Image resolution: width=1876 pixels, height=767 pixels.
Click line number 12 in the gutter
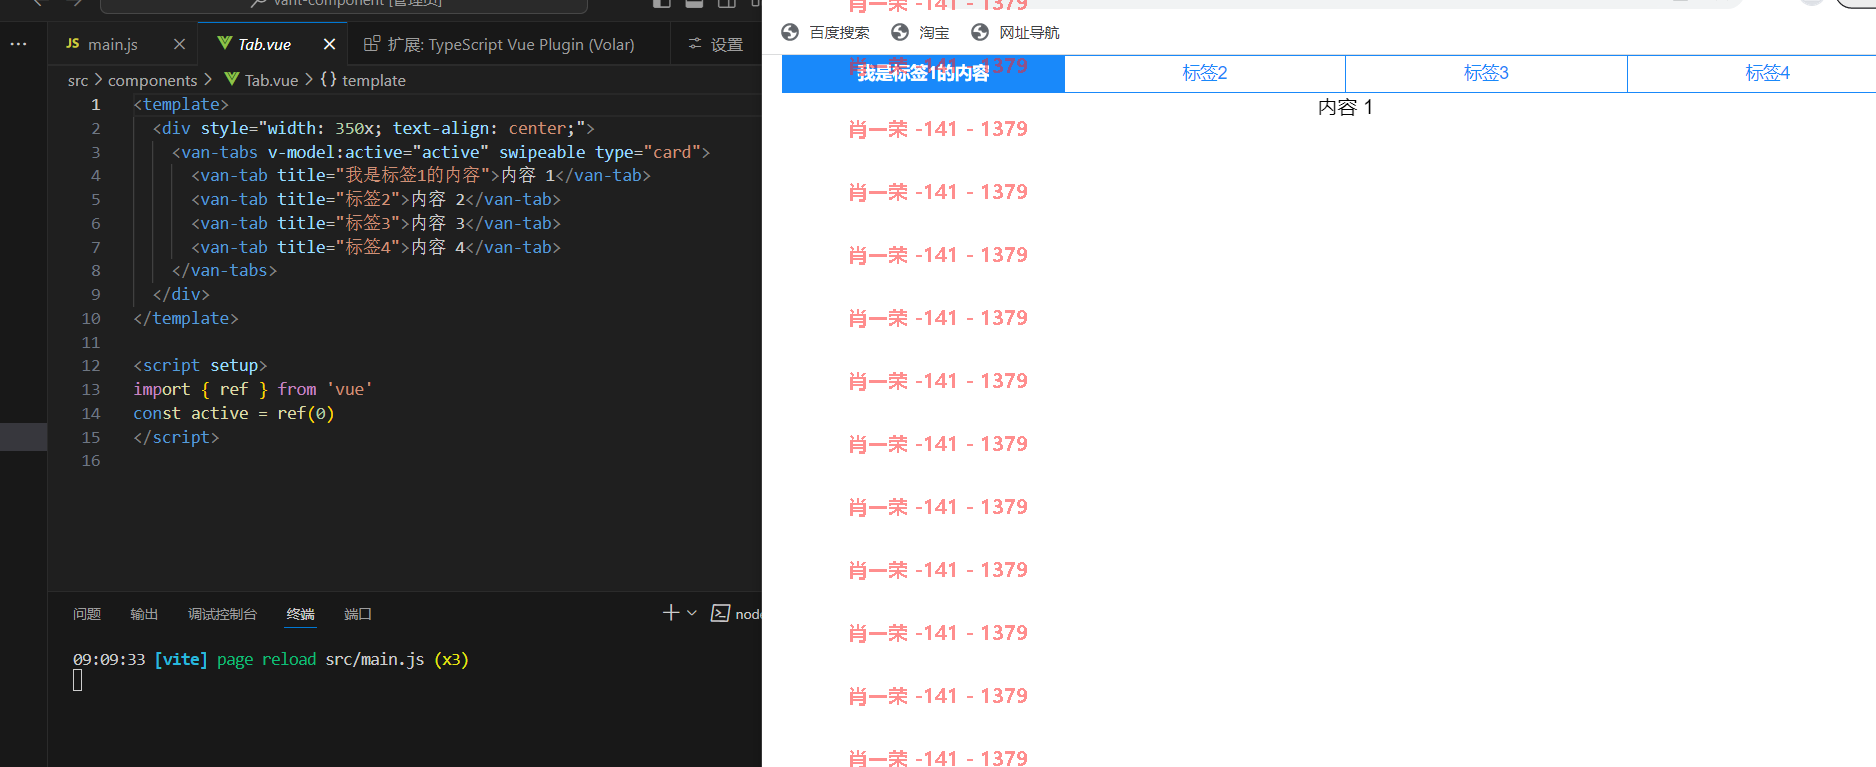pos(91,366)
